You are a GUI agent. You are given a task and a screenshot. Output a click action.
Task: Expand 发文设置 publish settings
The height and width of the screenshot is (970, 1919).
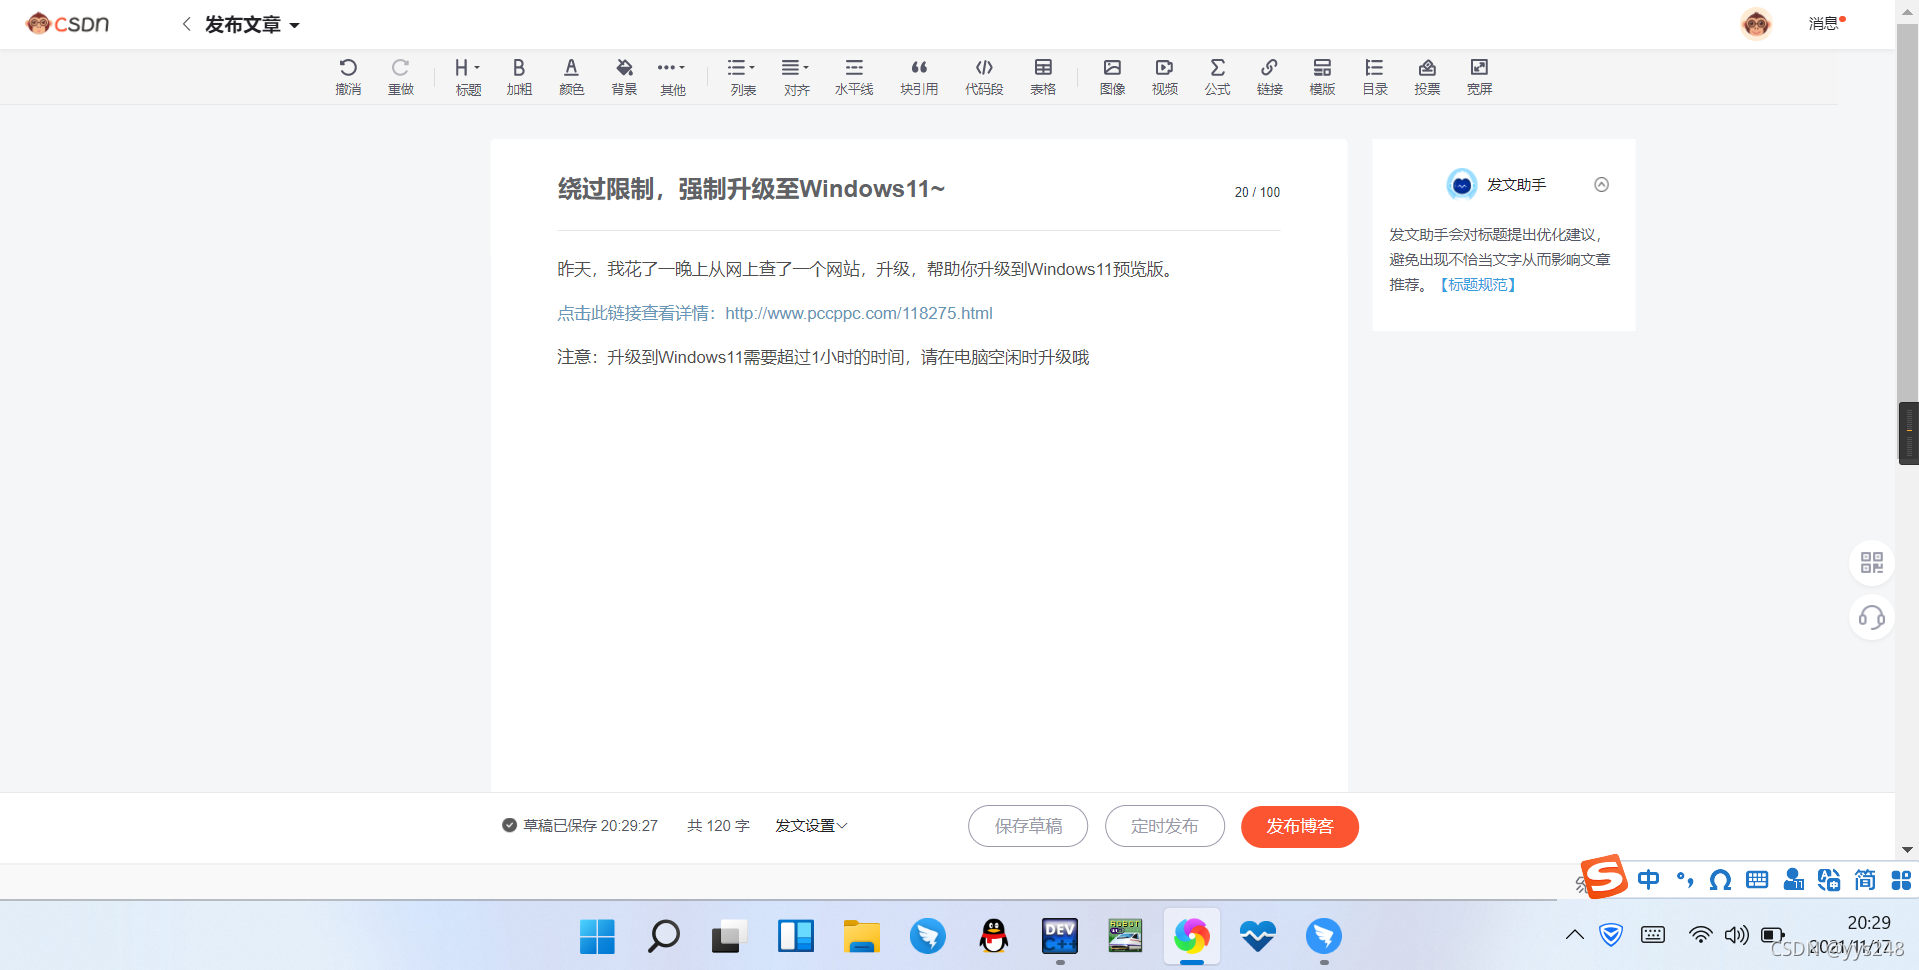pos(811,826)
